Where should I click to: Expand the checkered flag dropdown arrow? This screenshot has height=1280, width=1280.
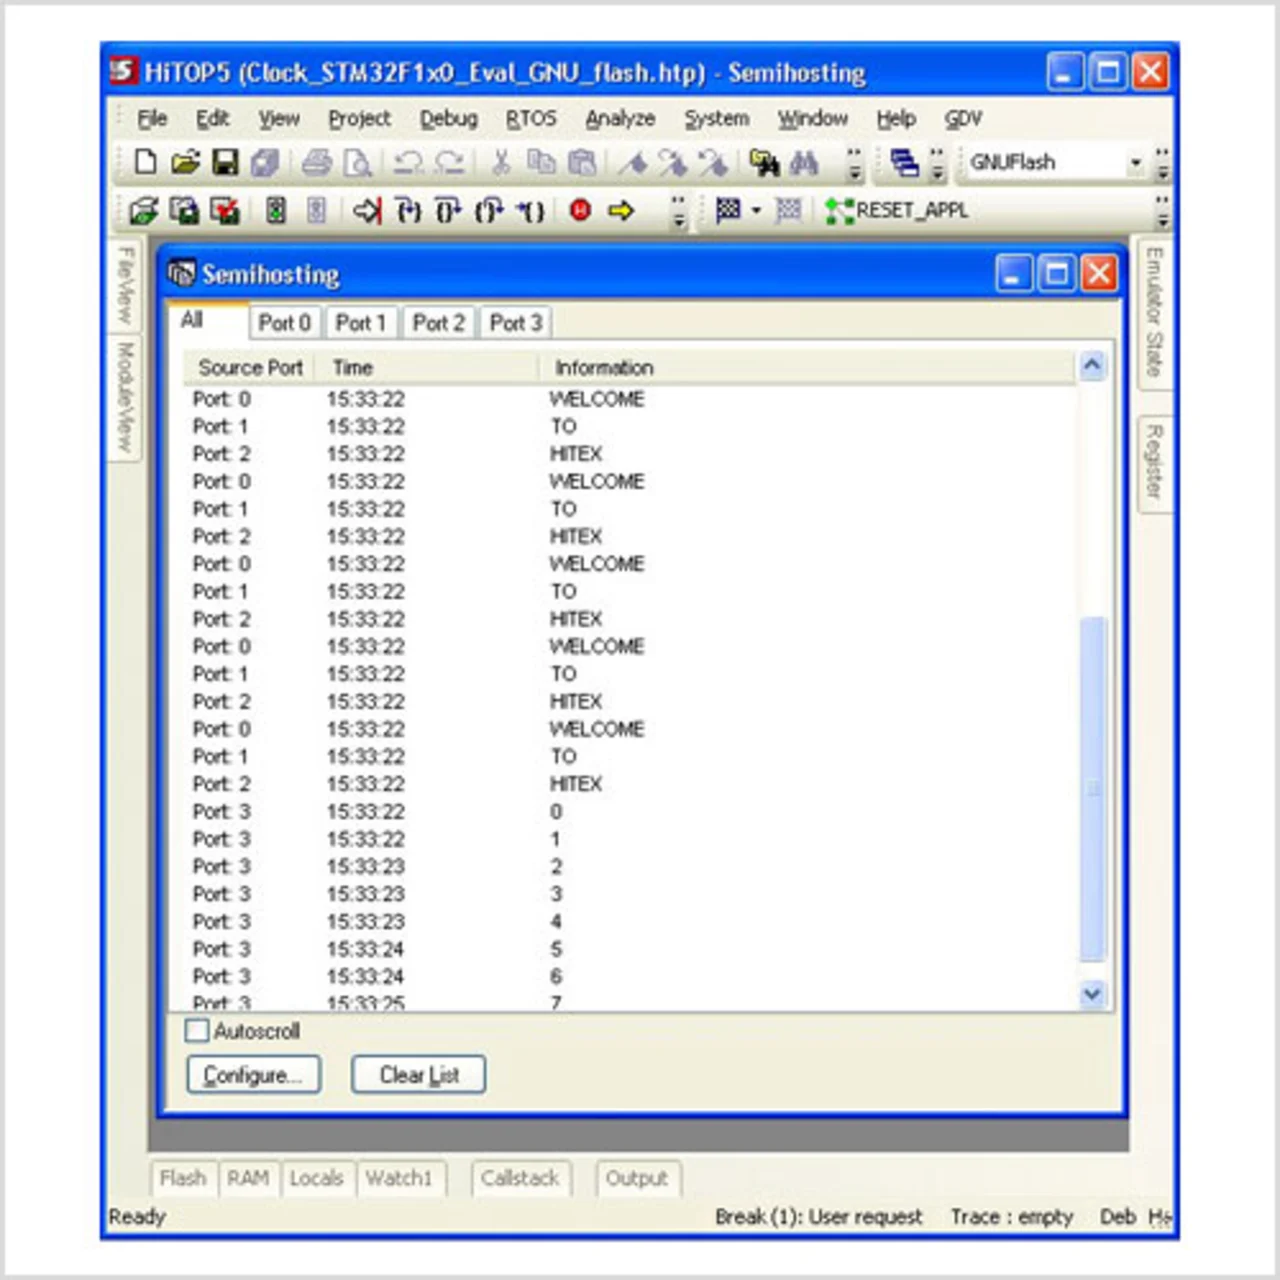(x=756, y=210)
